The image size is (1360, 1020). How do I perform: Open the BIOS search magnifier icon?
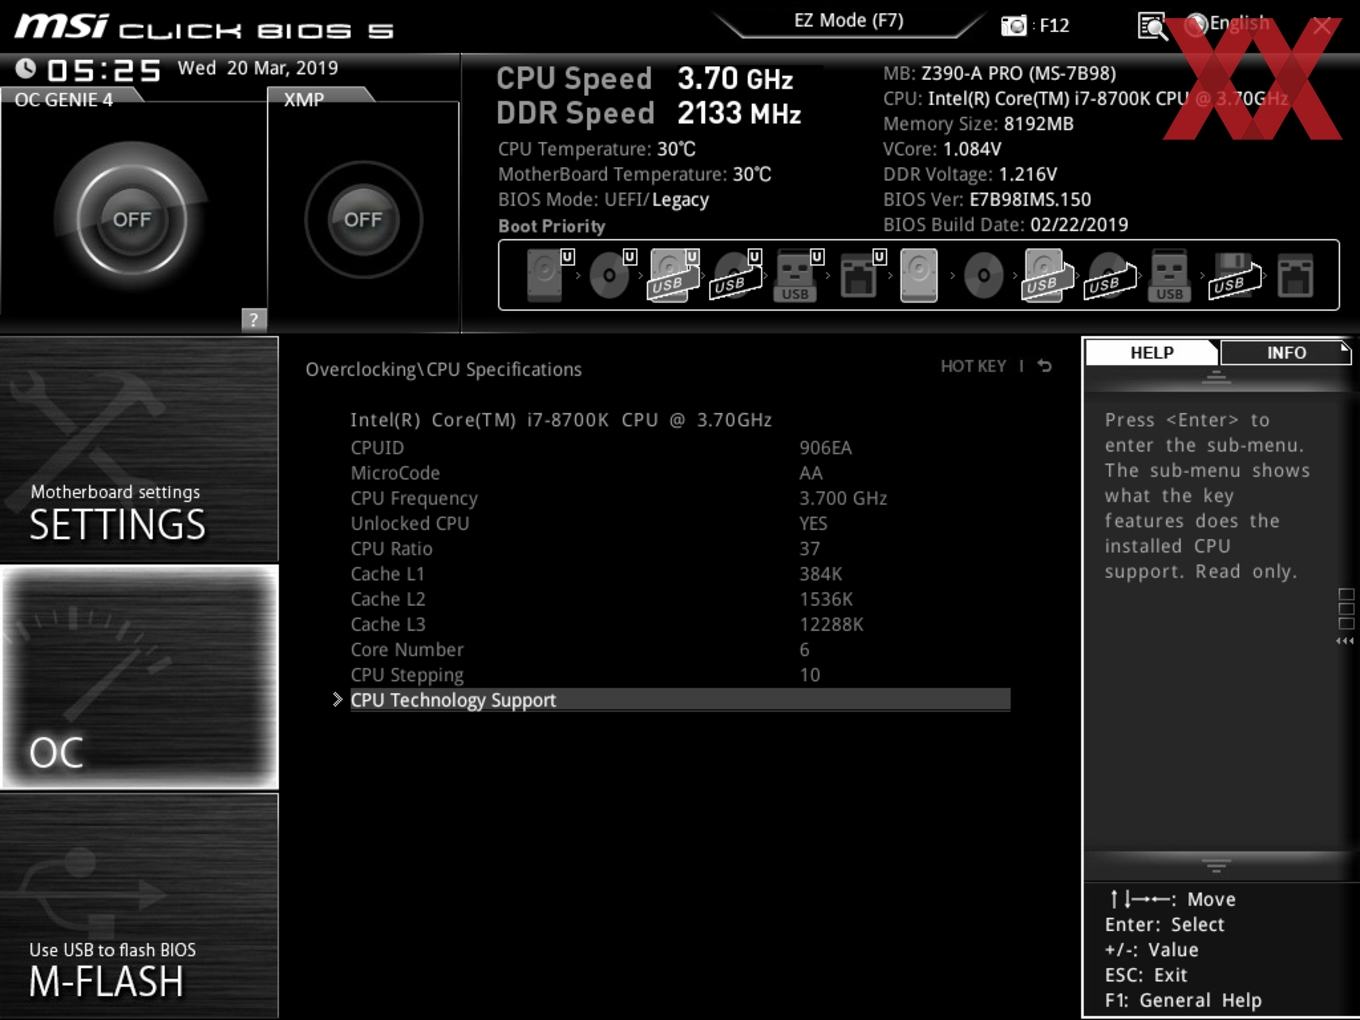coord(1153,26)
